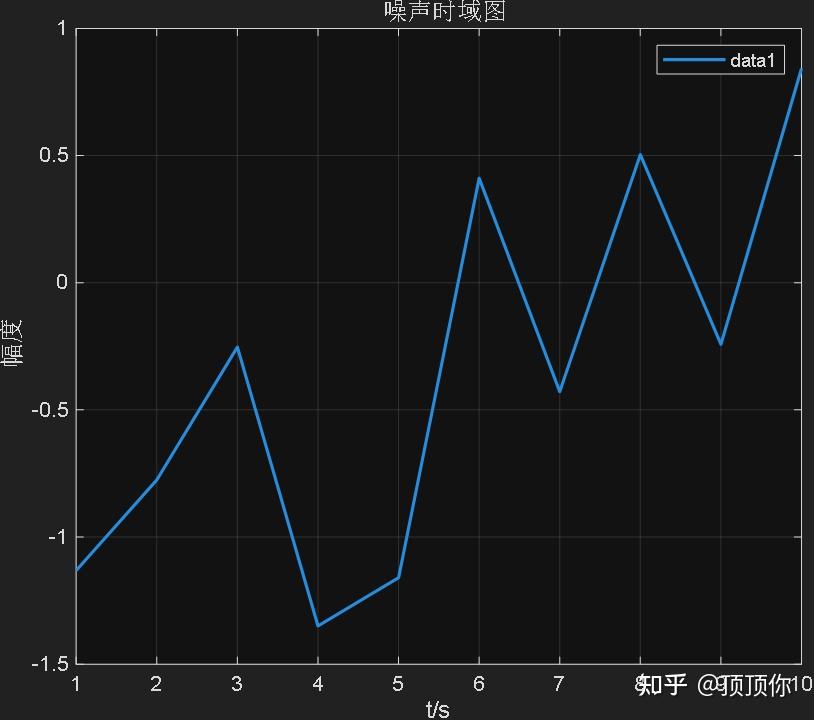Click the x-axis tick label 4

click(x=318, y=684)
